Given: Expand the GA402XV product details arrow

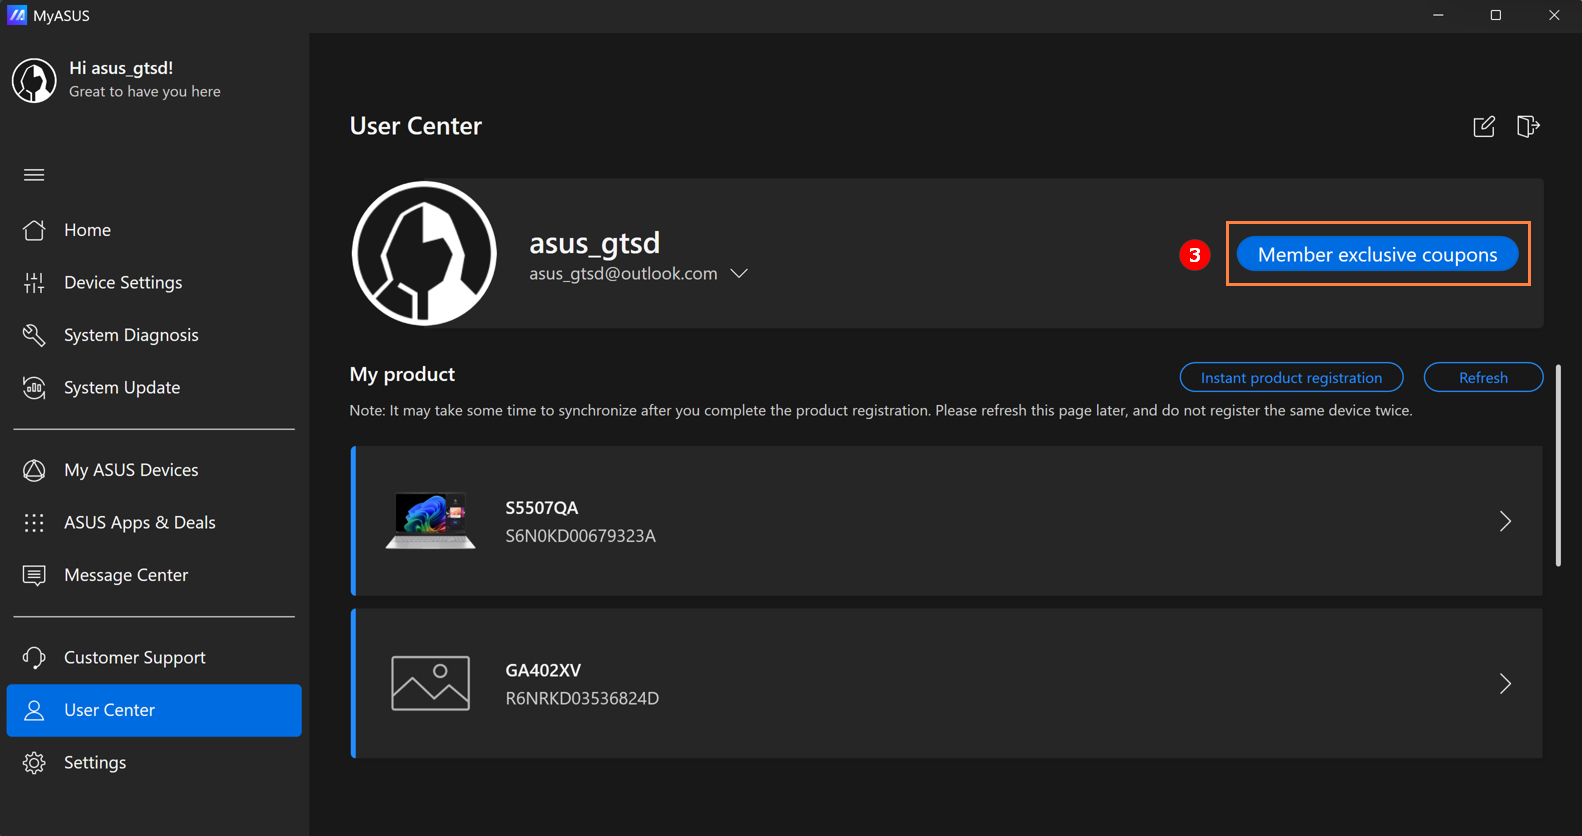Looking at the screenshot, I should [x=1504, y=684].
